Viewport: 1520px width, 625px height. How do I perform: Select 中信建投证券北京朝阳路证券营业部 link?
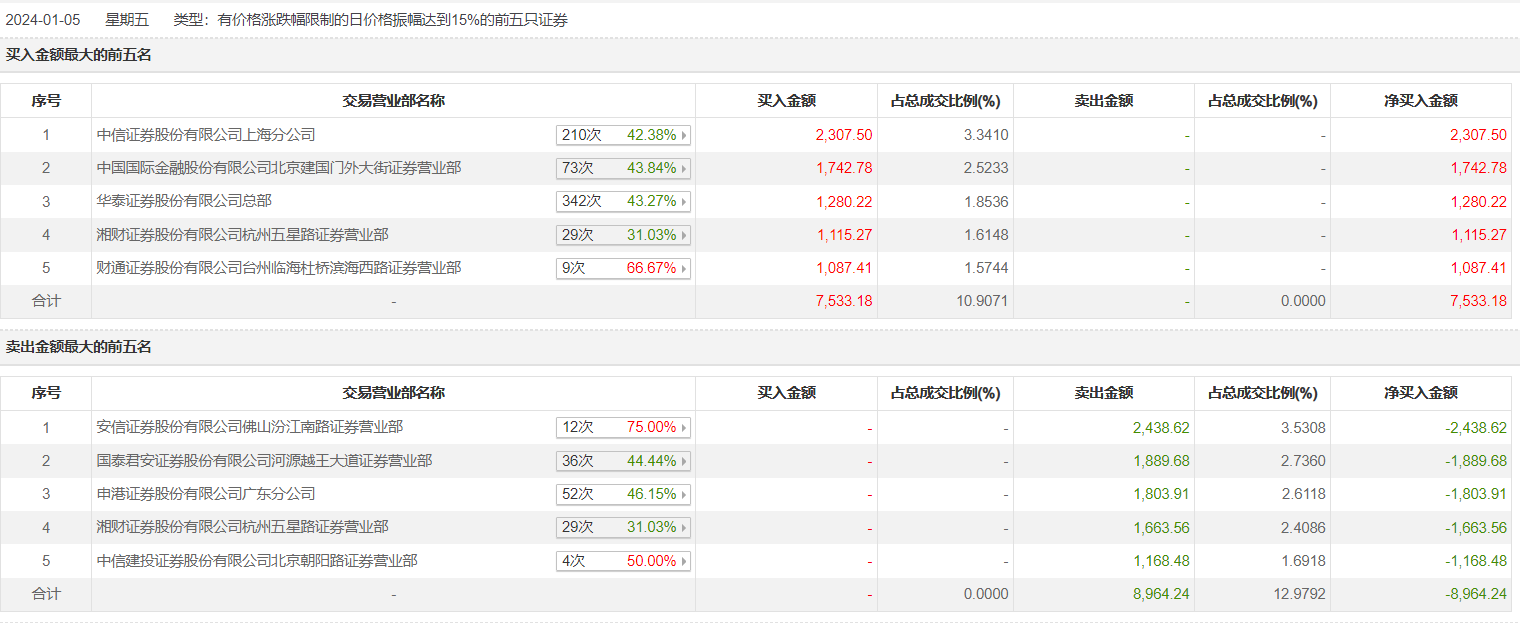click(x=257, y=561)
